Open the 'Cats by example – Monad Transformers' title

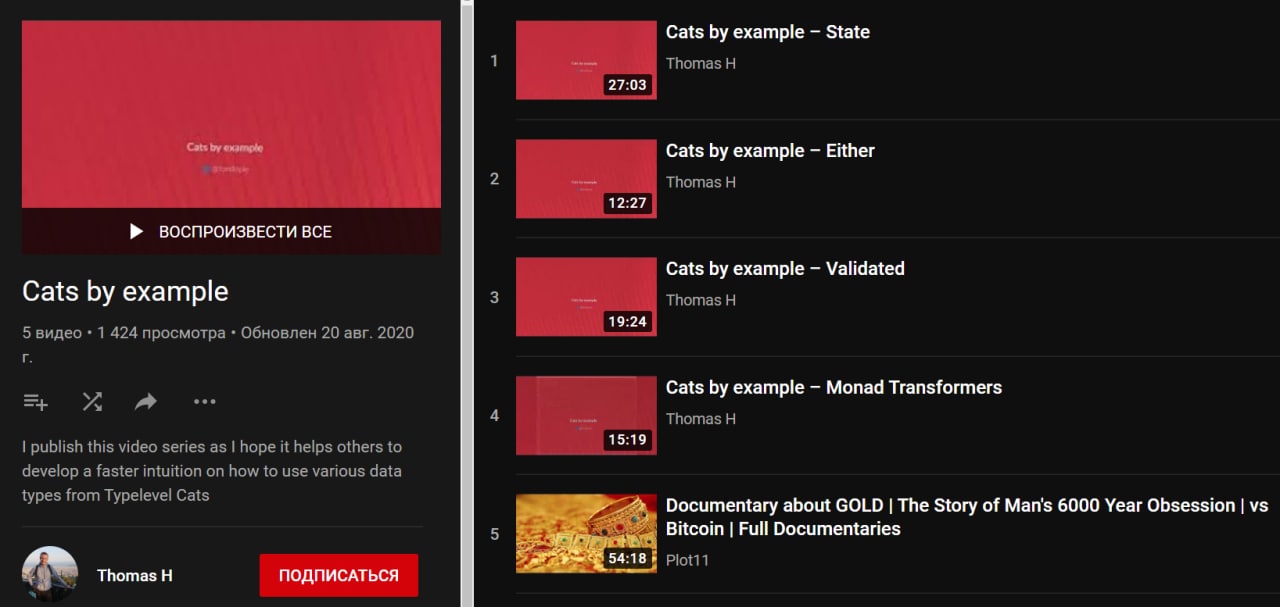[x=834, y=388]
